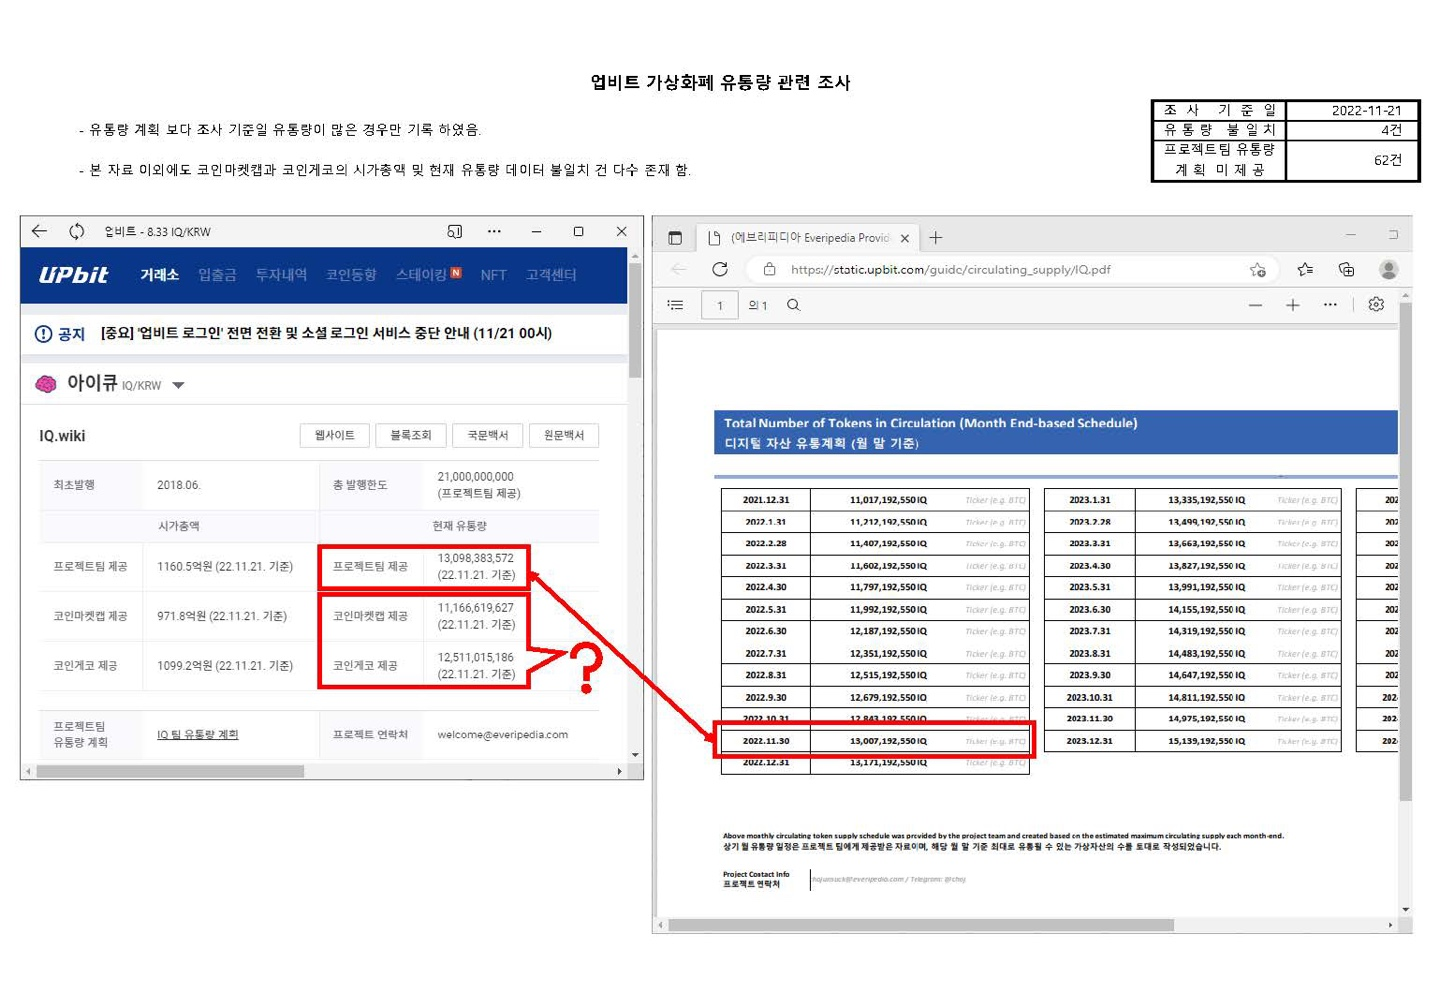Click the Upbit horizontal scrollbar right arrow
The width and height of the screenshot is (1440, 1008).
[620, 771]
